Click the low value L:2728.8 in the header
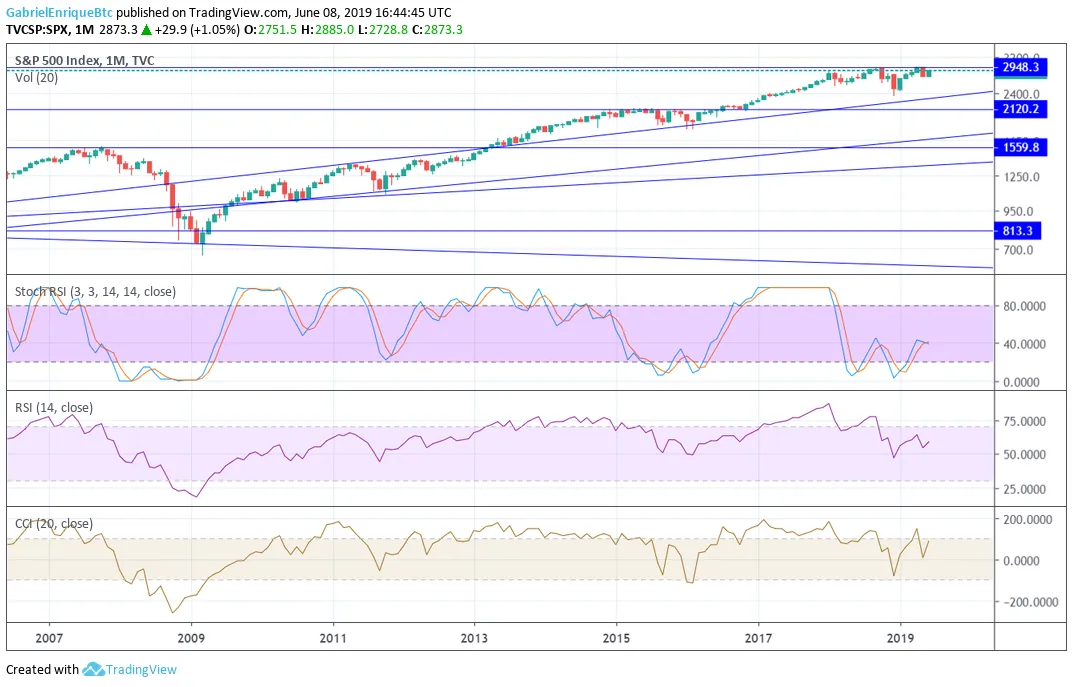 pyautogui.click(x=383, y=30)
